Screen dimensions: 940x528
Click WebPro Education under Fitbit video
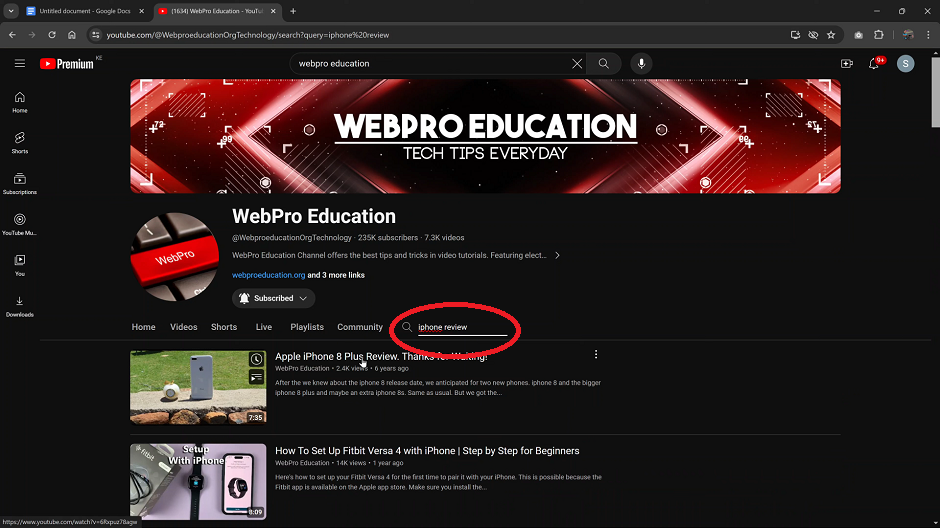(x=302, y=463)
